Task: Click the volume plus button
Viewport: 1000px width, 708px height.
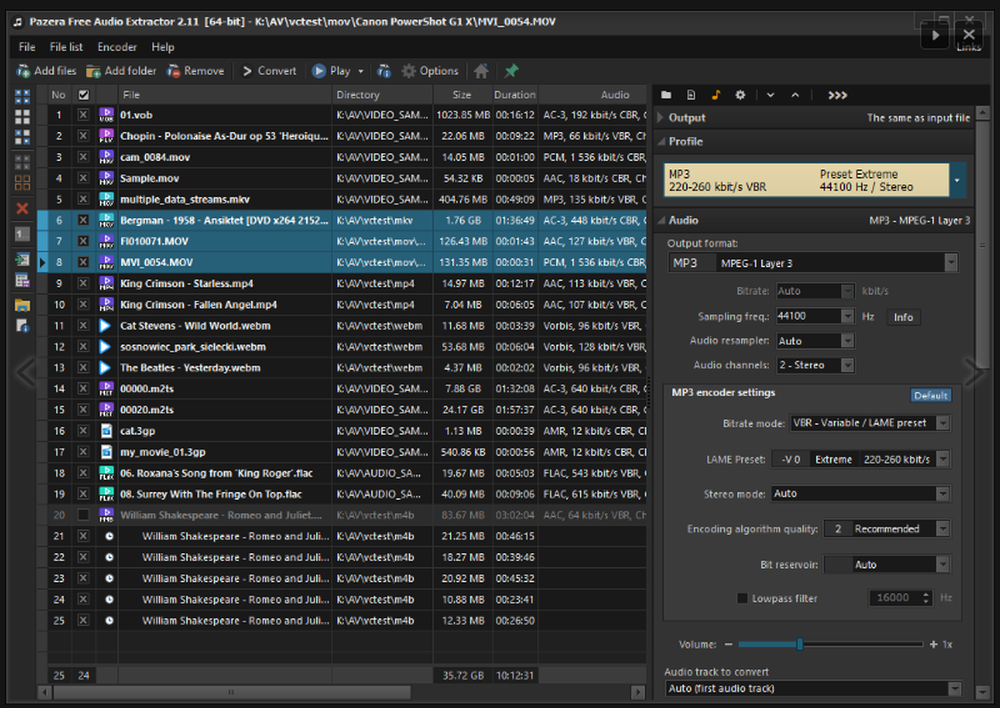Action: pos(934,644)
